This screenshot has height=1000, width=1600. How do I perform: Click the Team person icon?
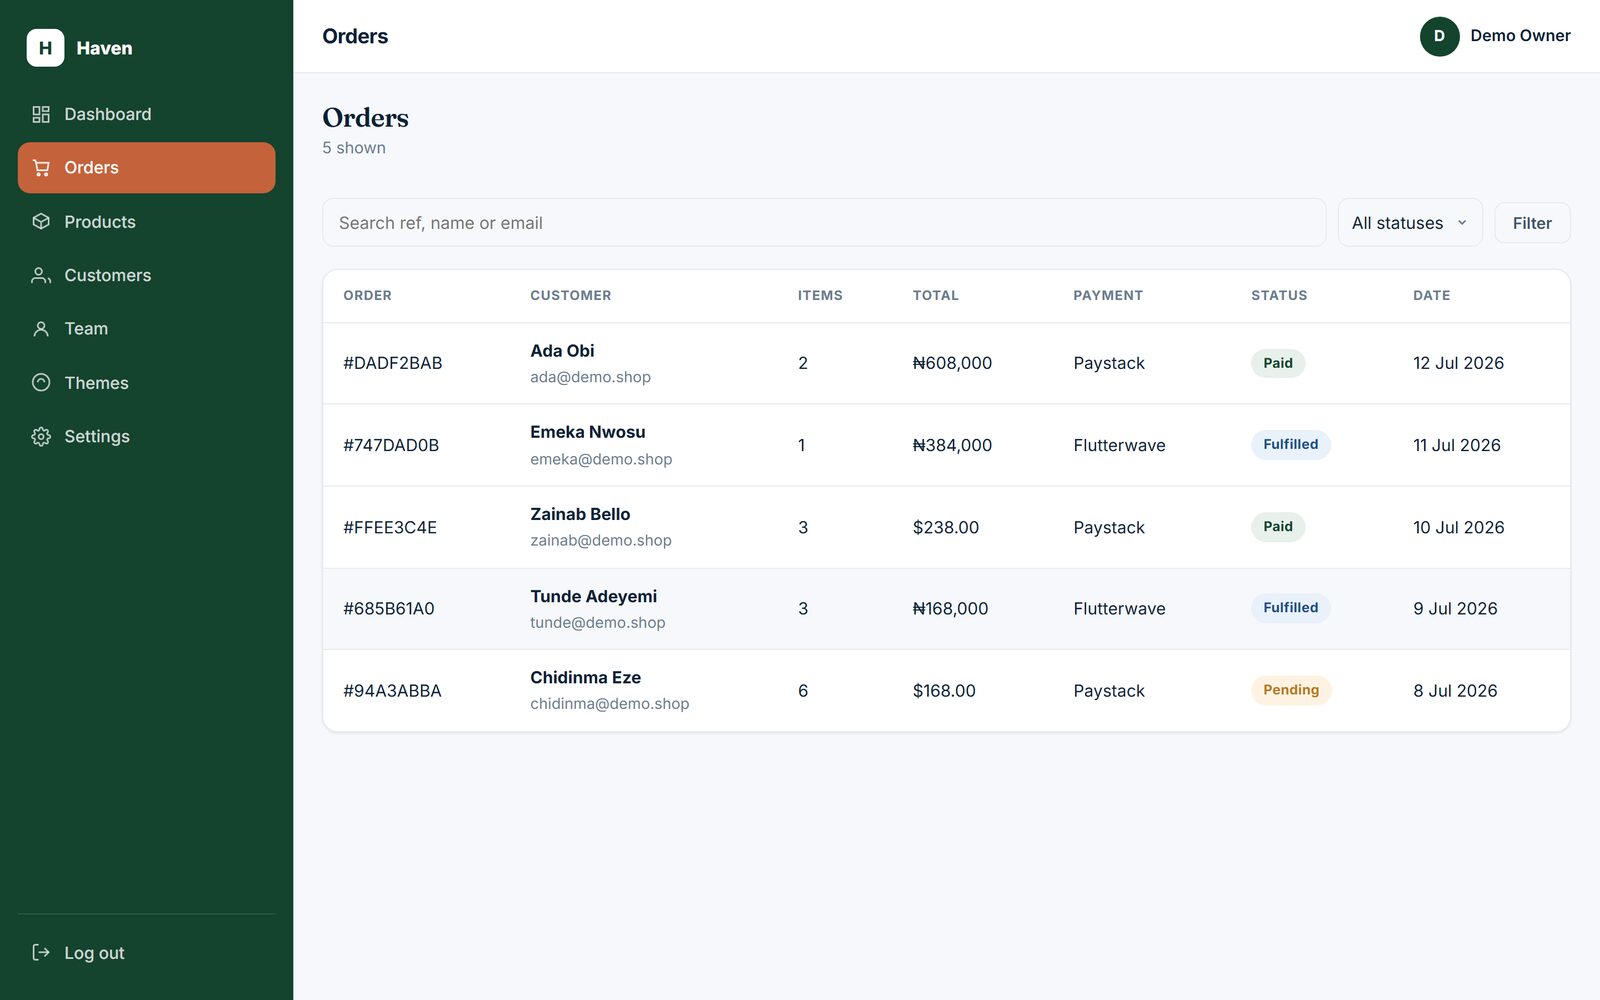coord(41,329)
